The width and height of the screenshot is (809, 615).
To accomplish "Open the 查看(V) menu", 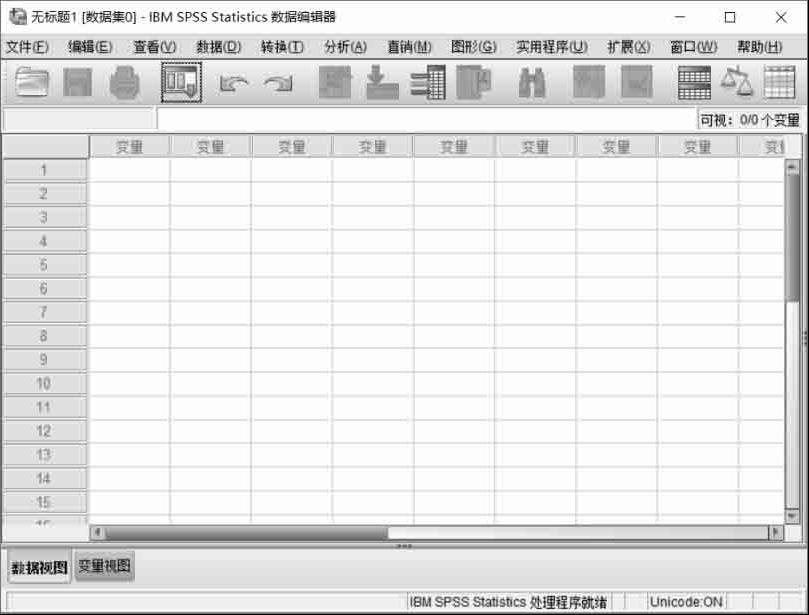I will click(x=155, y=47).
